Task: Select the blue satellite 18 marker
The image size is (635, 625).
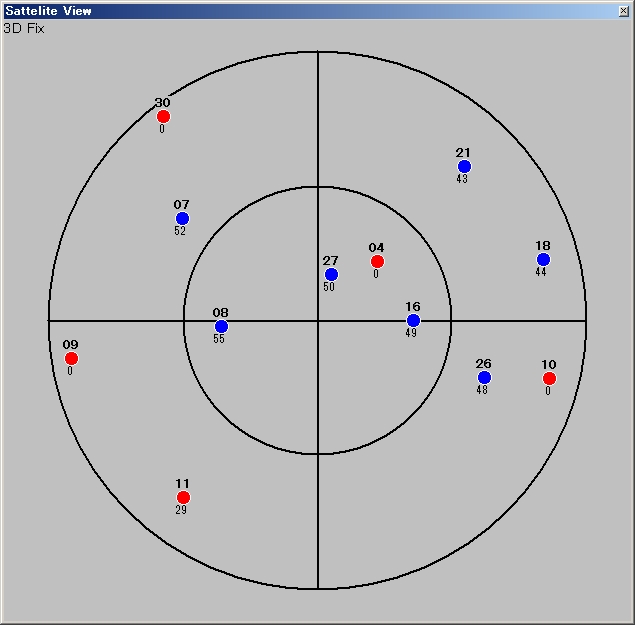Action: (x=543, y=260)
